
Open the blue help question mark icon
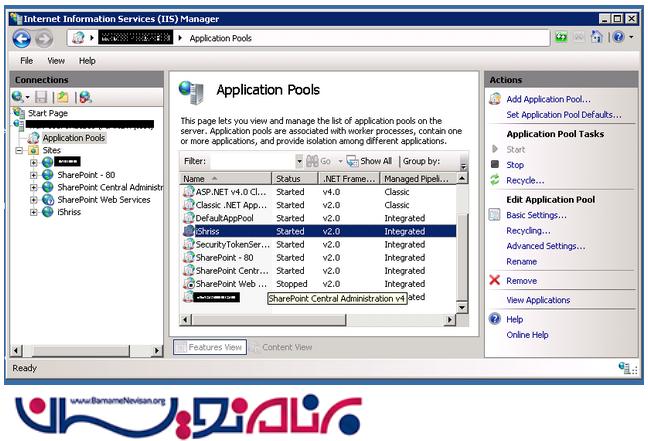[618, 37]
